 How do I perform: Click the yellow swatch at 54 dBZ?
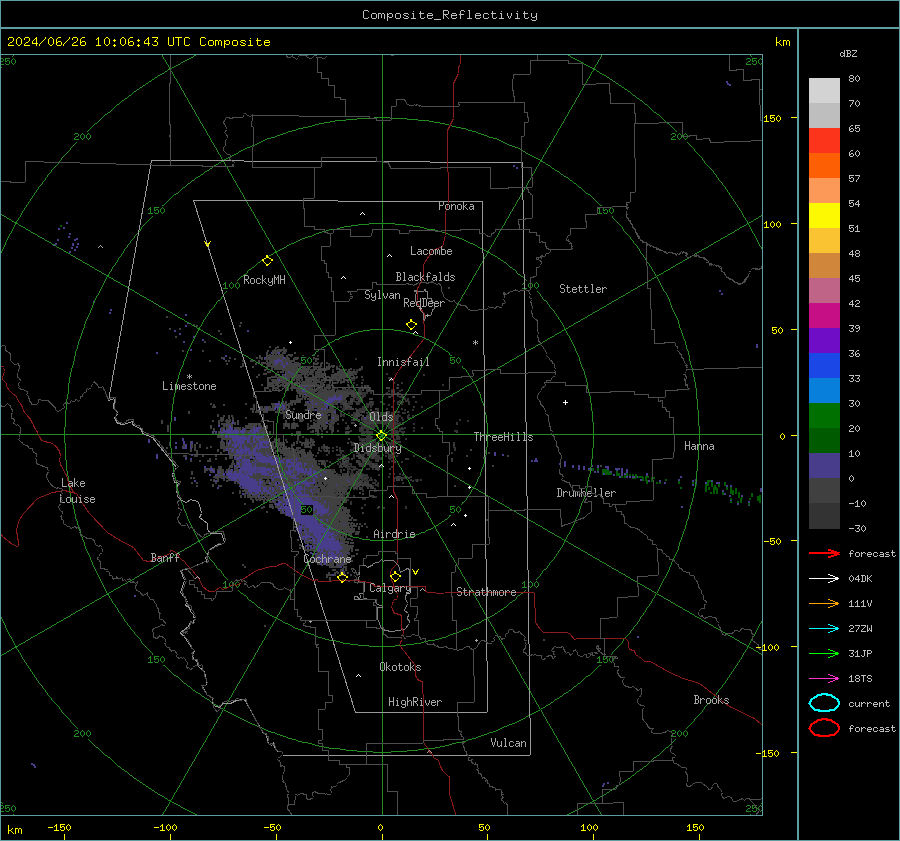[x=824, y=216]
